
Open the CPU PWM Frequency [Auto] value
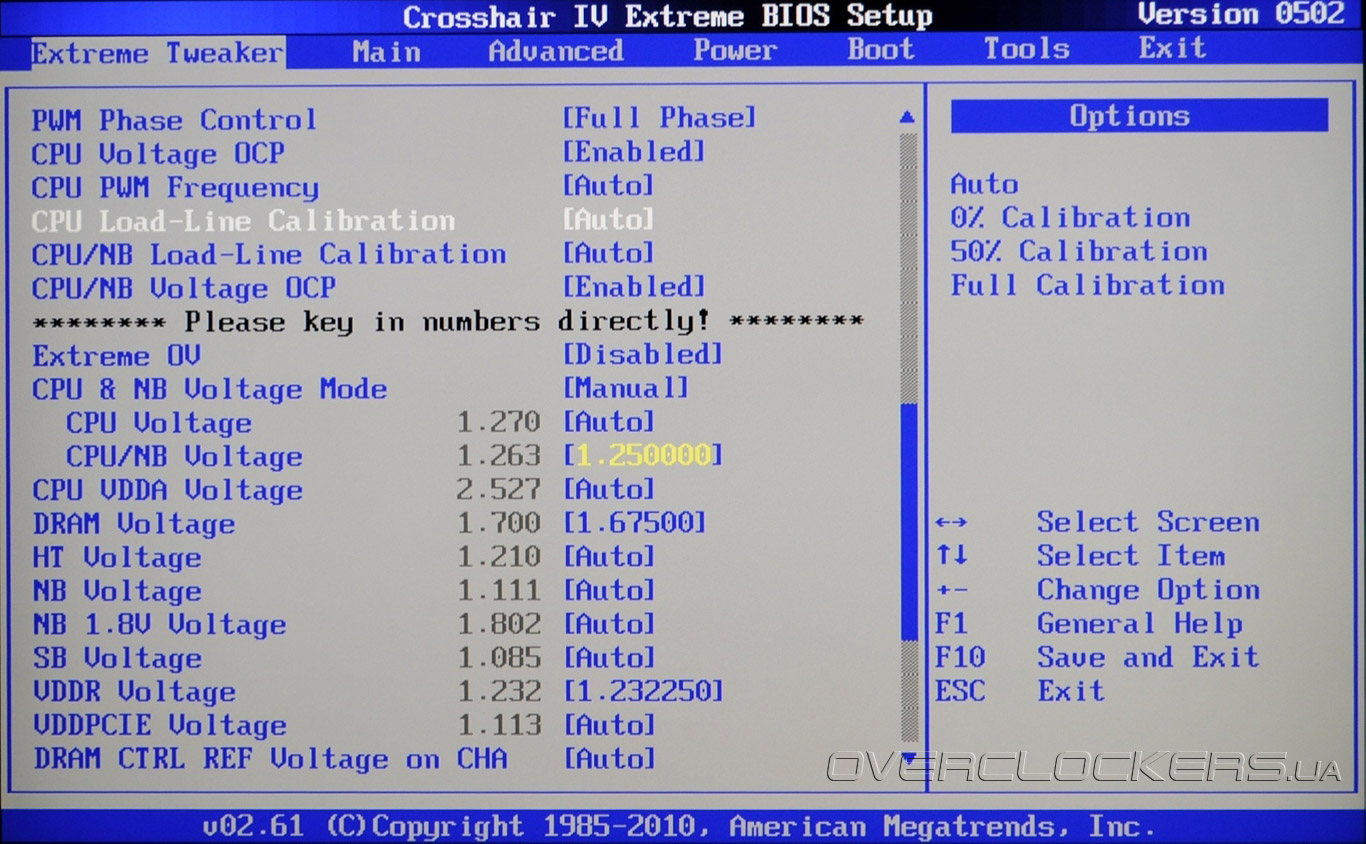pyautogui.click(x=608, y=186)
